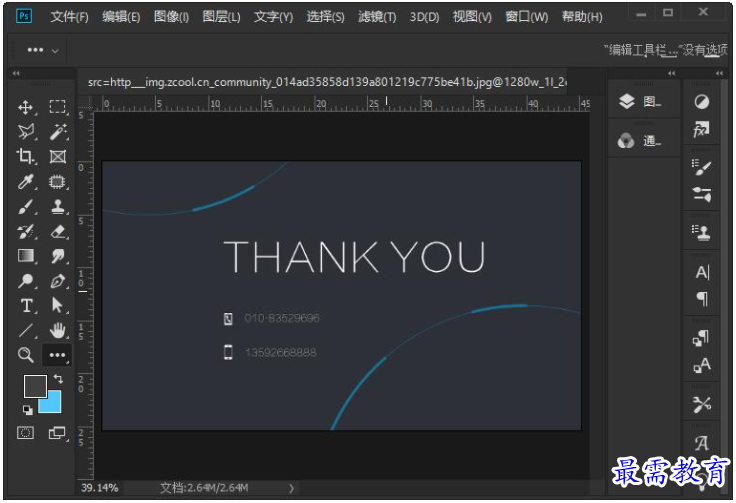Click the 39.14% zoom level field
Viewport: 736px width, 503px height.
pyautogui.click(x=100, y=488)
